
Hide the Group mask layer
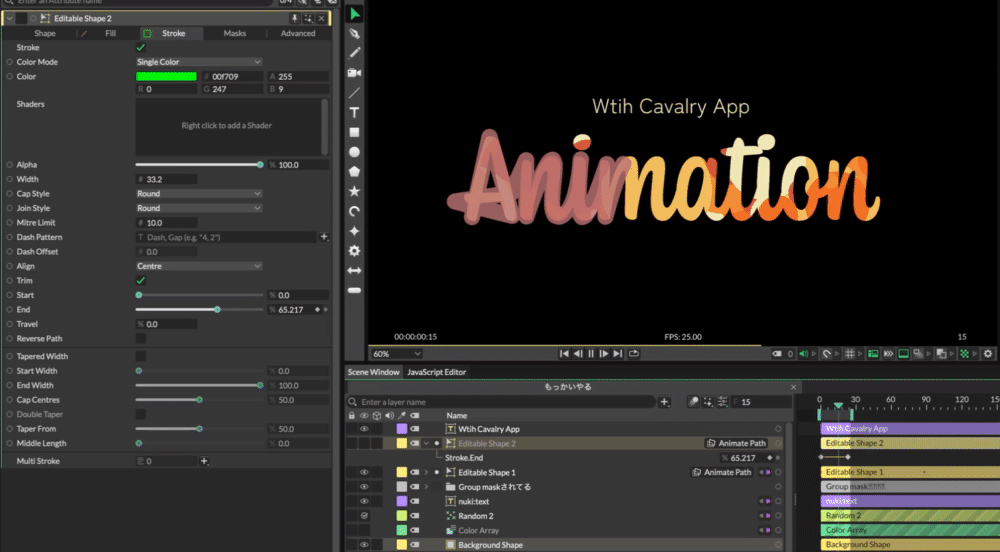coord(364,487)
